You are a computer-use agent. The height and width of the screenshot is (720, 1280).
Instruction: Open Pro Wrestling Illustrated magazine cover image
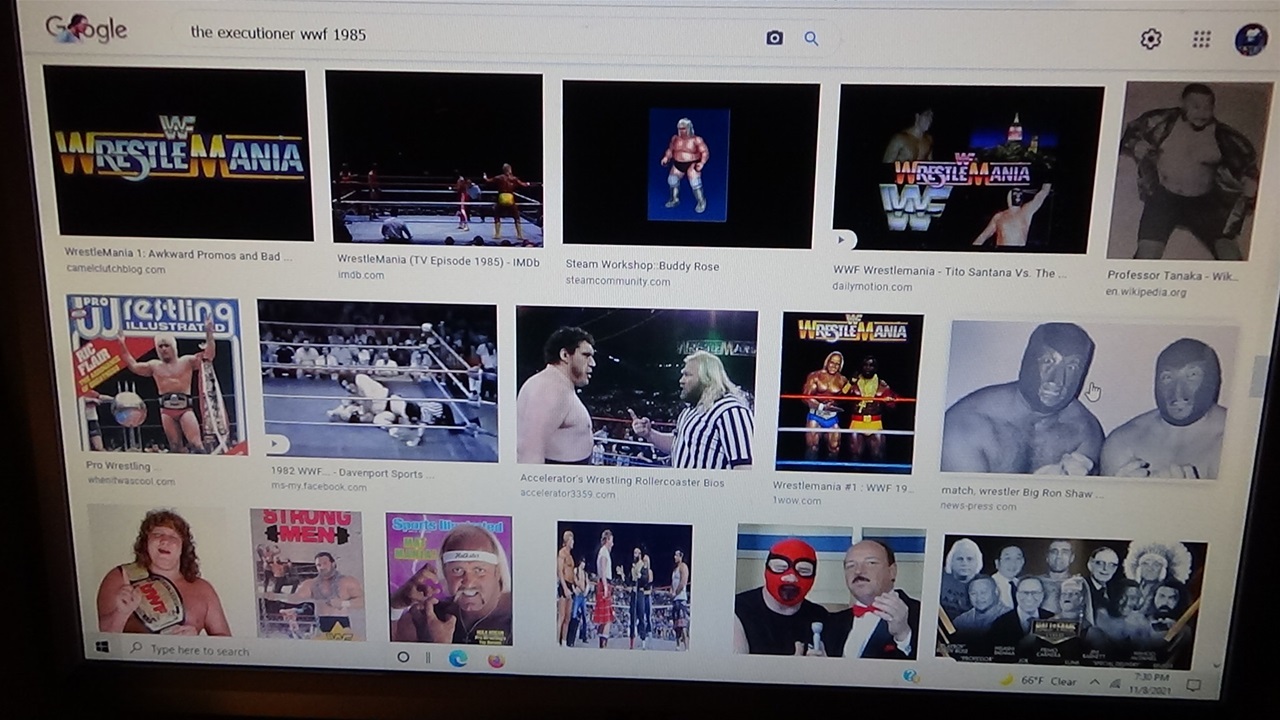(x=155, y=375)
